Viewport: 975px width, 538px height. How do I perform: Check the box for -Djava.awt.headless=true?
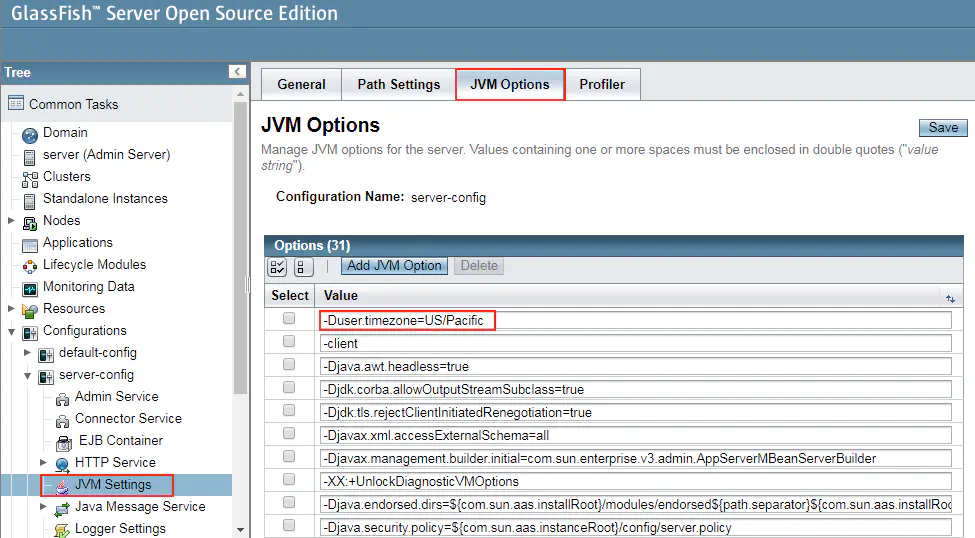(289, 364)
